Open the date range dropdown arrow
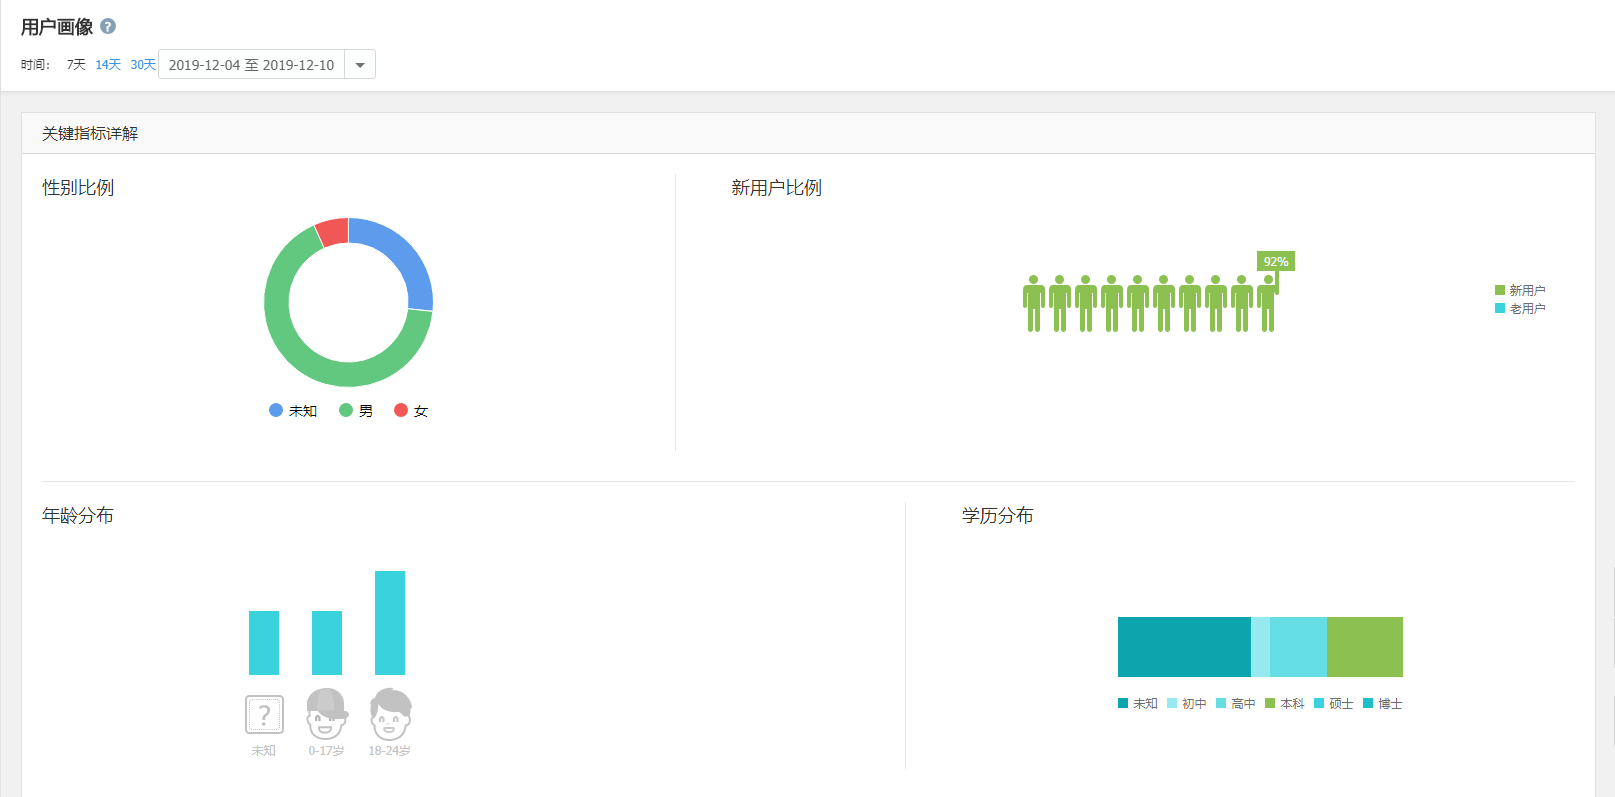The image size is (1615, 797). click(360, 65)
